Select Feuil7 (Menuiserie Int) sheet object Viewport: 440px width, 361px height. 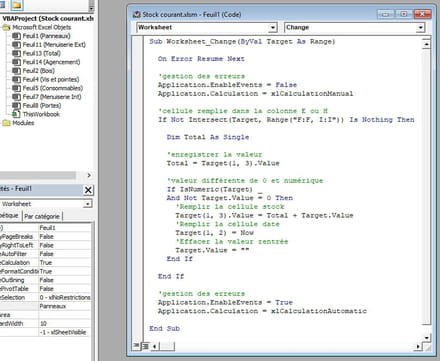tap(52, 97)
